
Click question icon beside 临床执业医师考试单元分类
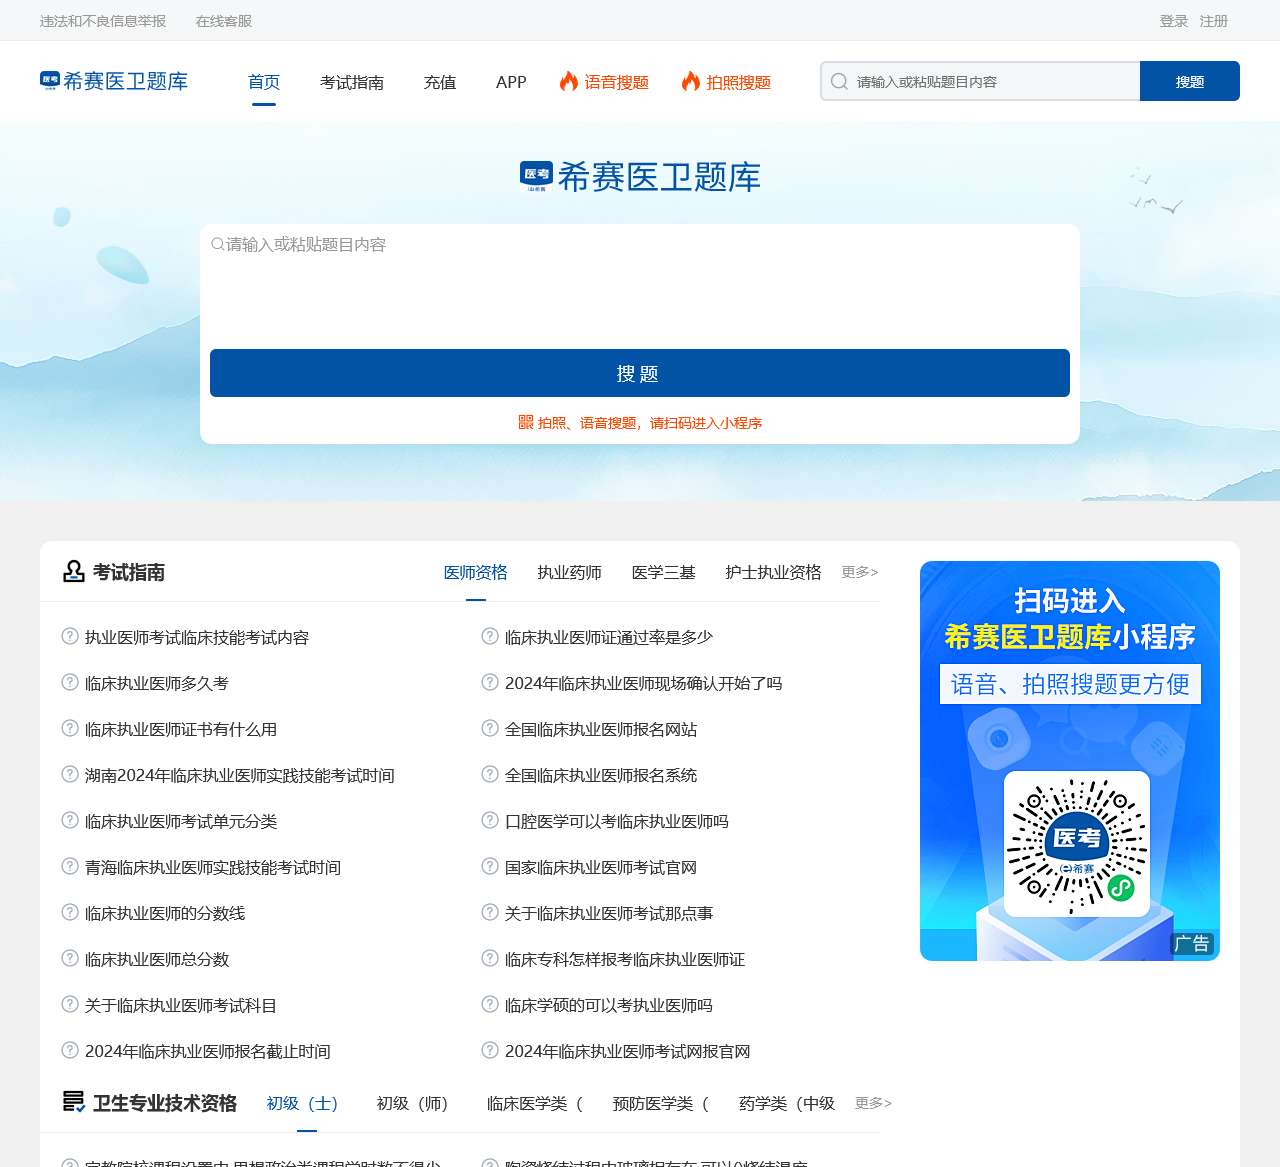click(x=70, y=820)
